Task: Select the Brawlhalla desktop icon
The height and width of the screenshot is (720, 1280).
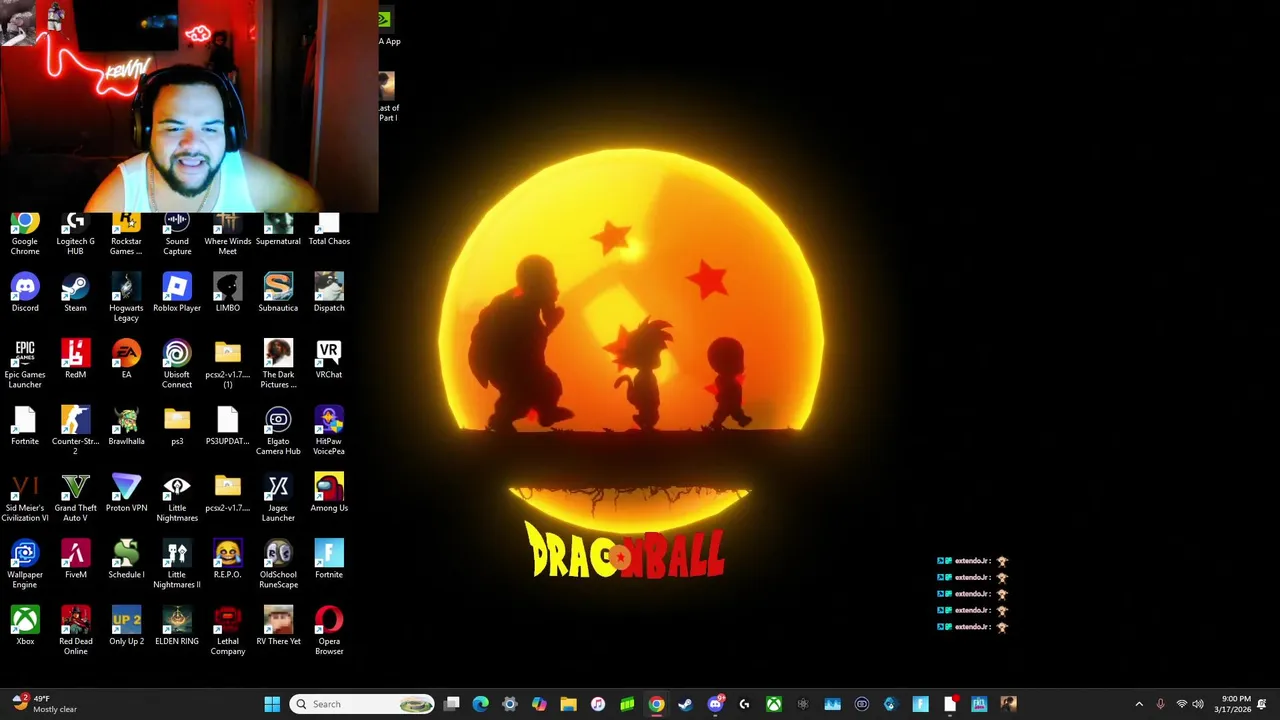Action: coord(126,426)
